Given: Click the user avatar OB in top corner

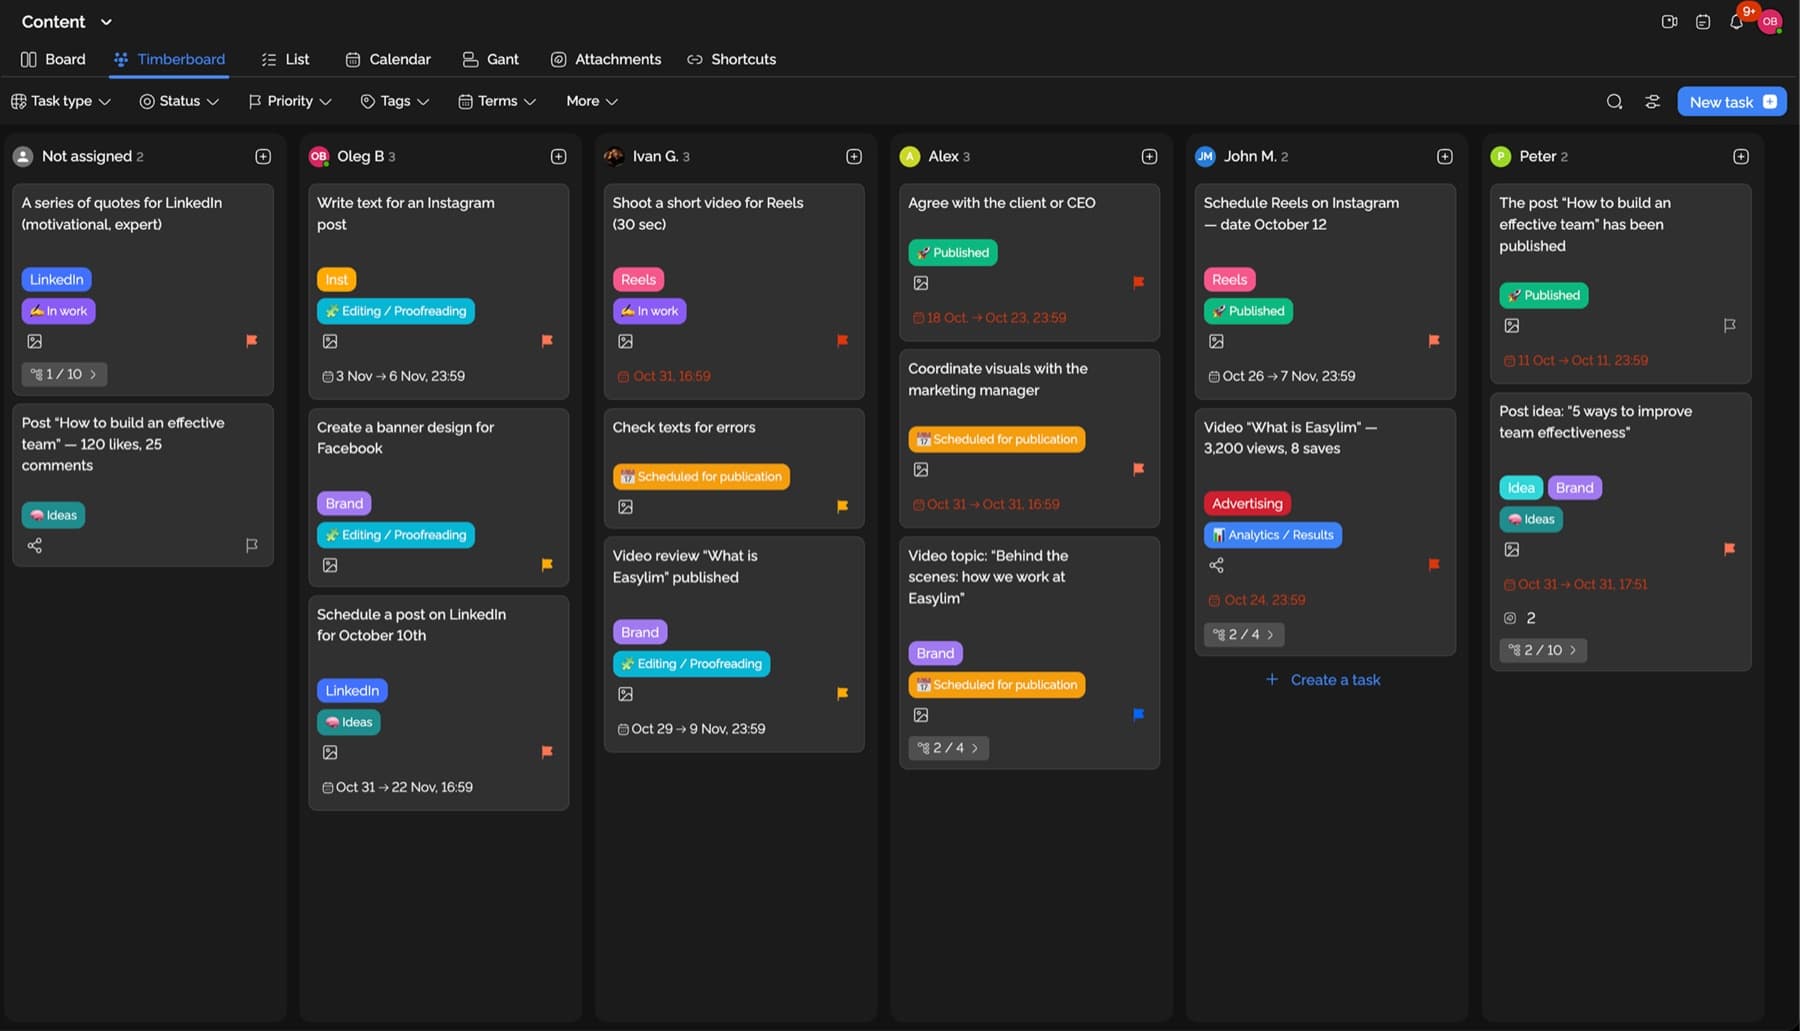Looking at the screenshot, I should 1770,21.
